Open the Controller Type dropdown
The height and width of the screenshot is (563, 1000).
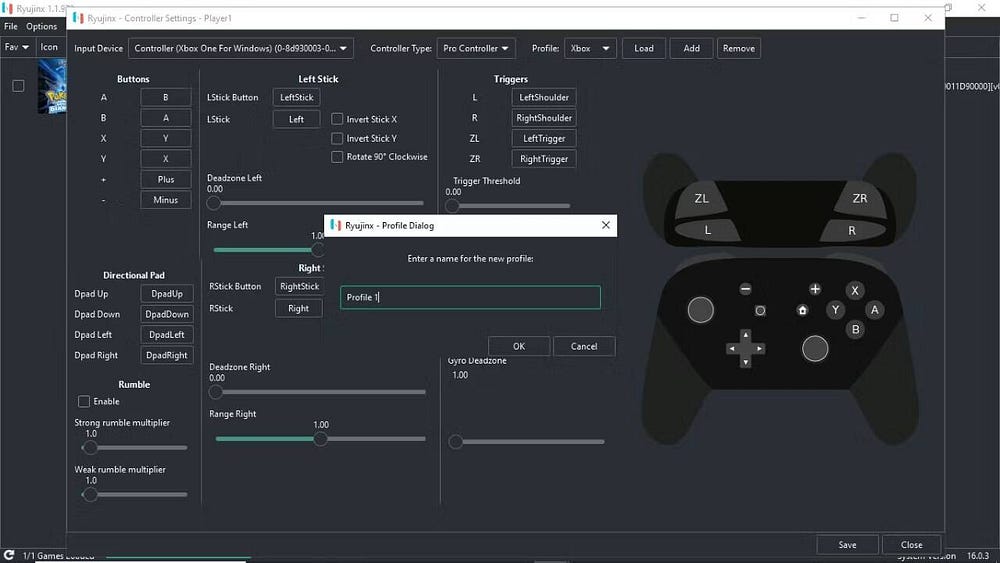[476, 48]
